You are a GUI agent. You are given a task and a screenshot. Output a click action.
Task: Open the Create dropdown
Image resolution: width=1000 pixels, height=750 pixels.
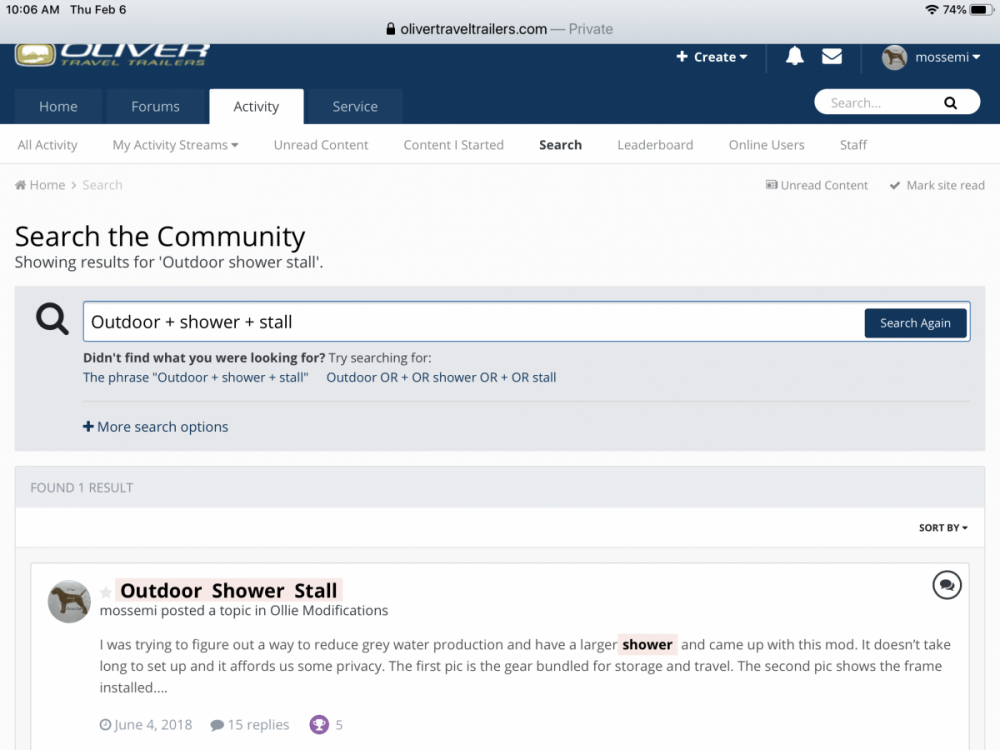point(711,57)
